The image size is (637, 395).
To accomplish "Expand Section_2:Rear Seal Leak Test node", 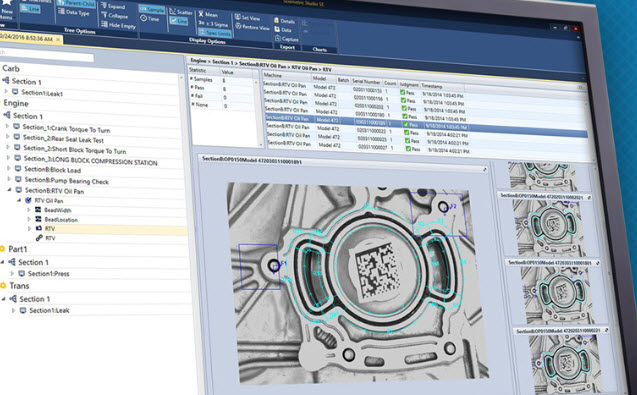I will (x=7, y=137).
